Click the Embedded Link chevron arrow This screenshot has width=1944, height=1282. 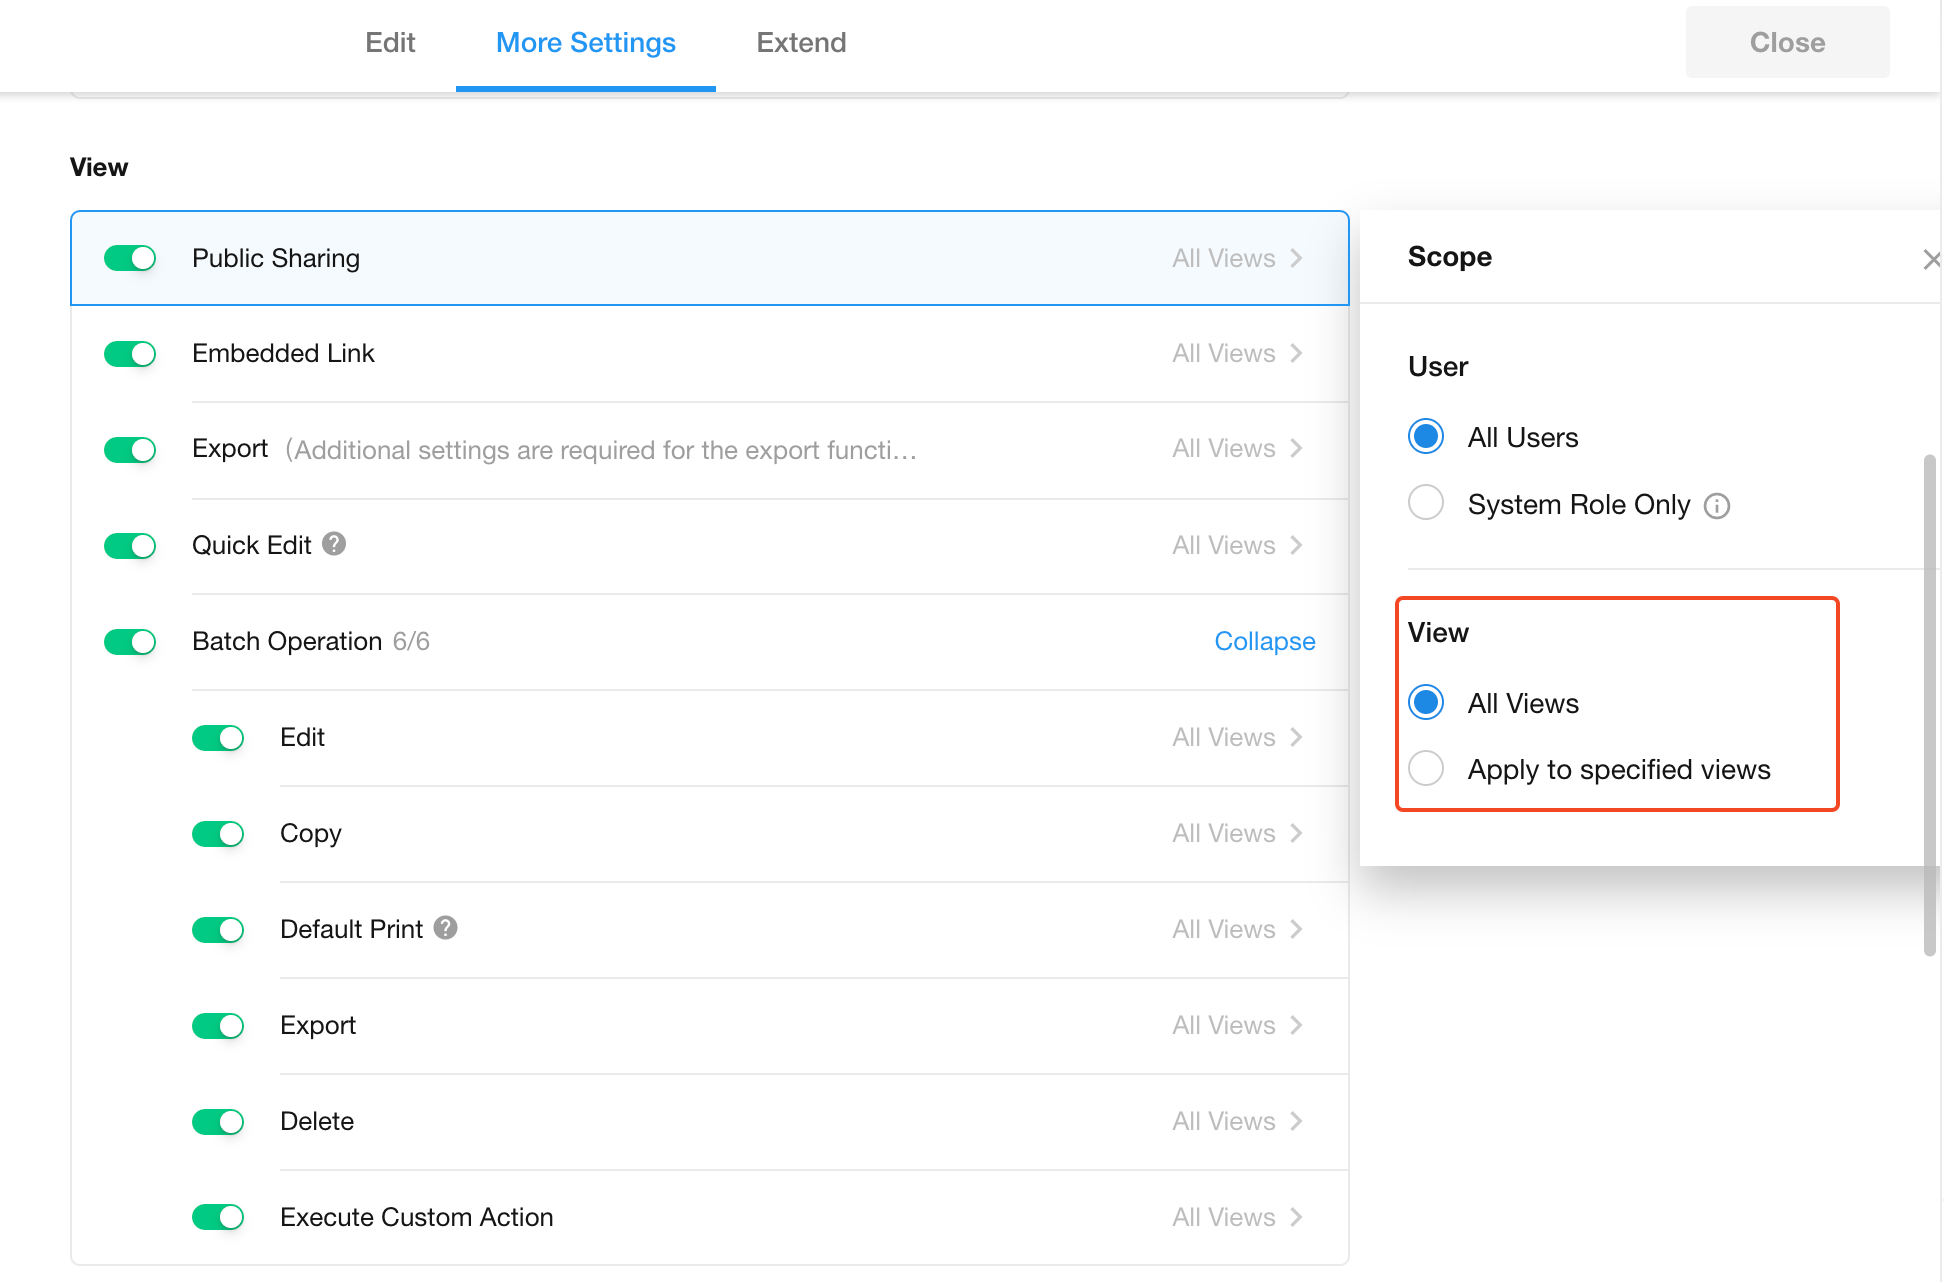coord(1297,353)
